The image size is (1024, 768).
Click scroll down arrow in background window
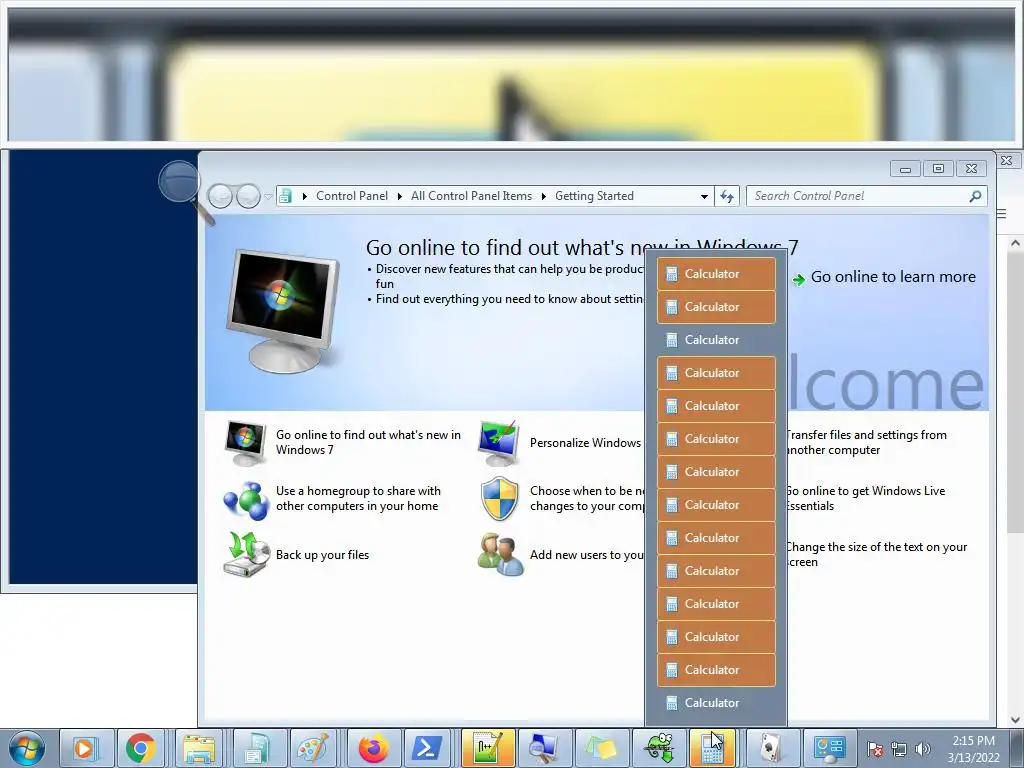pos(1015,719)
